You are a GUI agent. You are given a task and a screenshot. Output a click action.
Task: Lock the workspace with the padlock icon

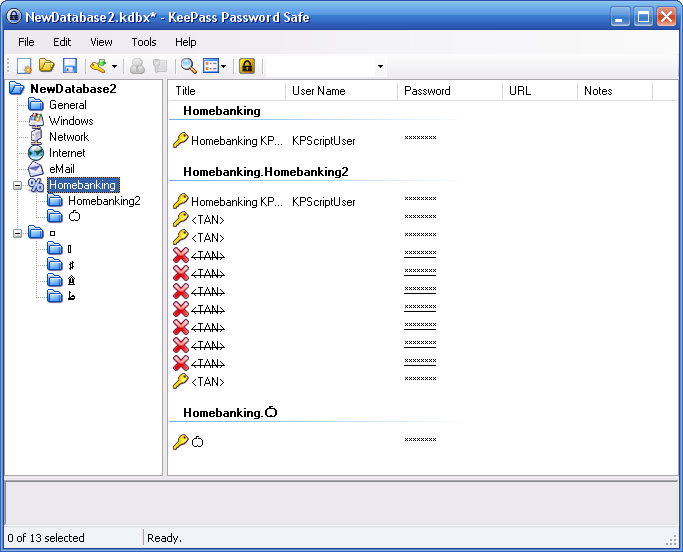click(x=247, y=66)
